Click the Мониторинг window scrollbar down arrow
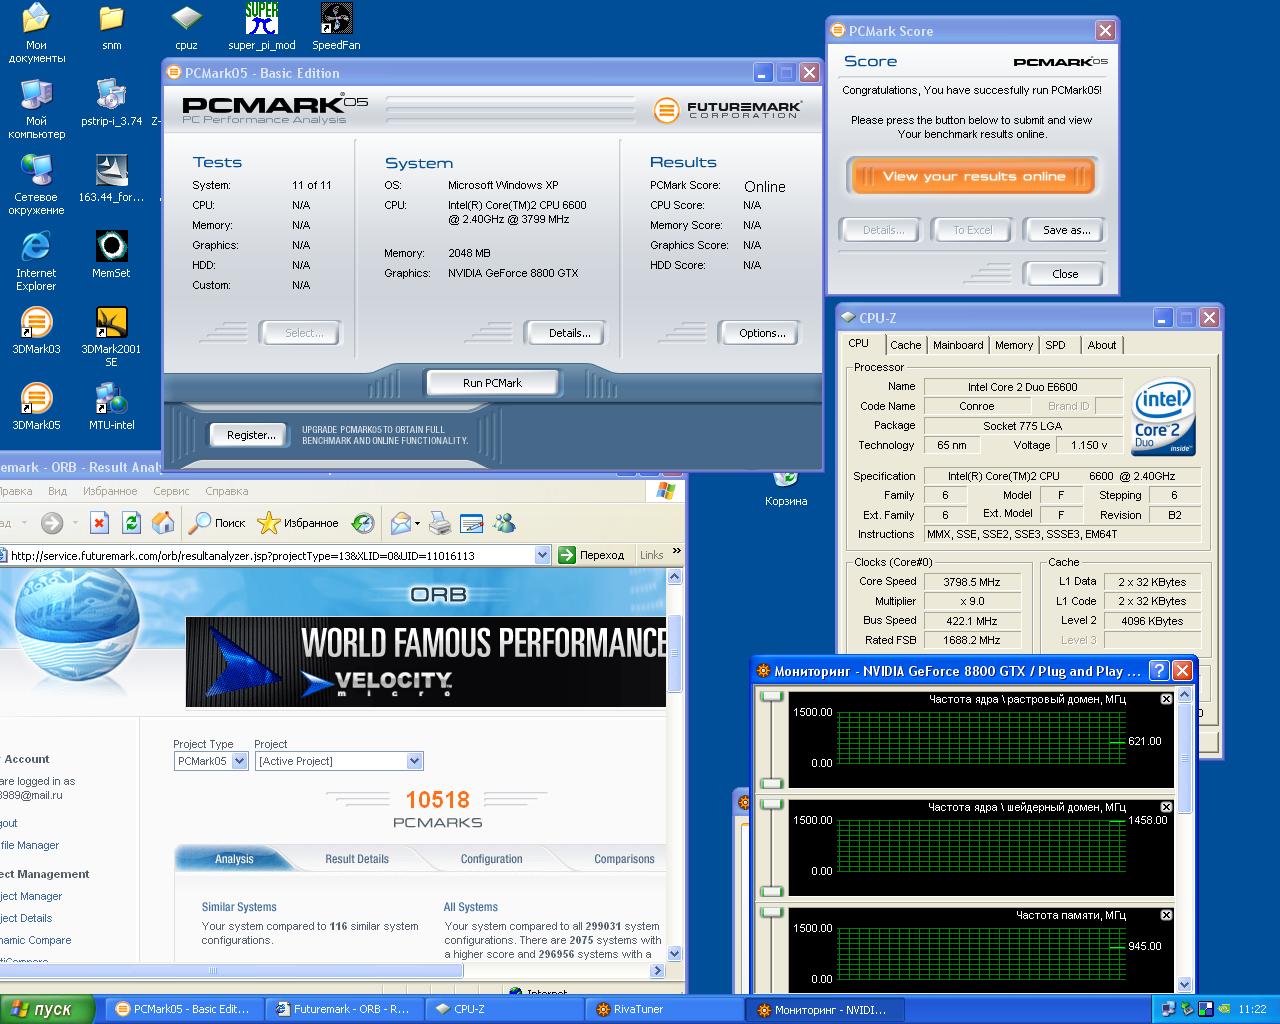This screenshot has height=1024, width=1280. [x=1185, y=984]
